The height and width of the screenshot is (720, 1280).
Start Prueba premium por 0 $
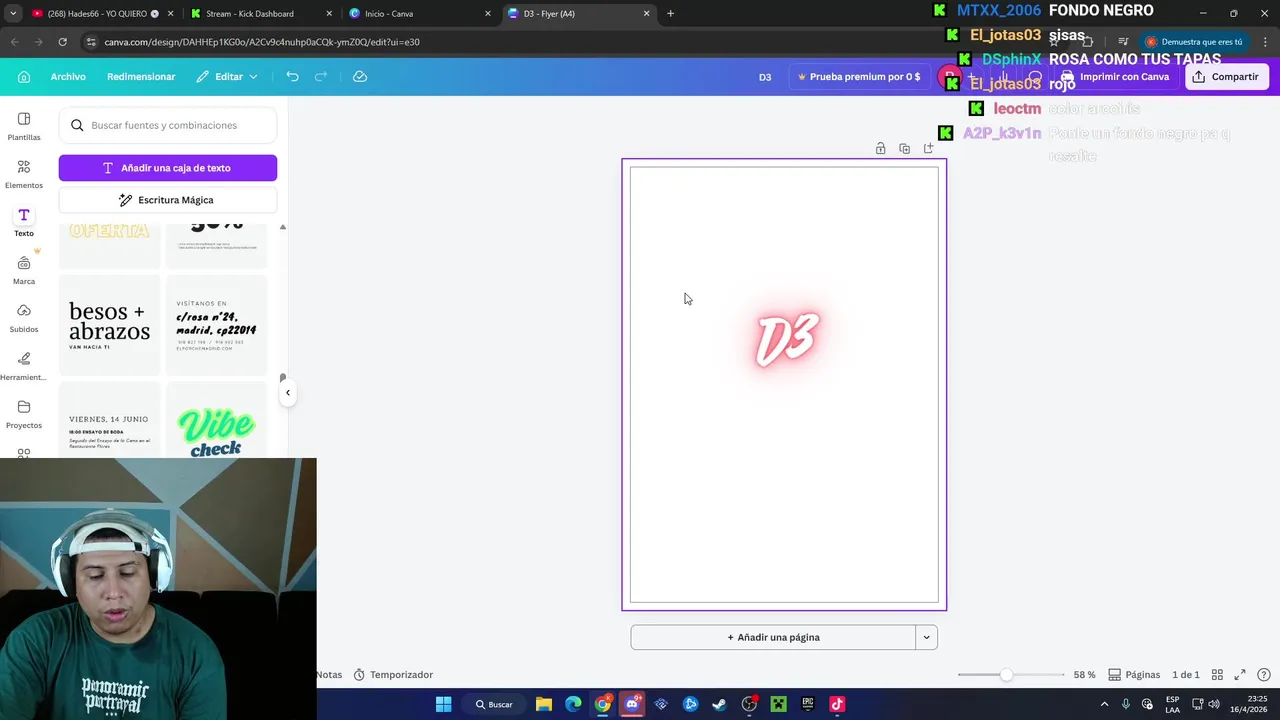click(x=858, y=77)
